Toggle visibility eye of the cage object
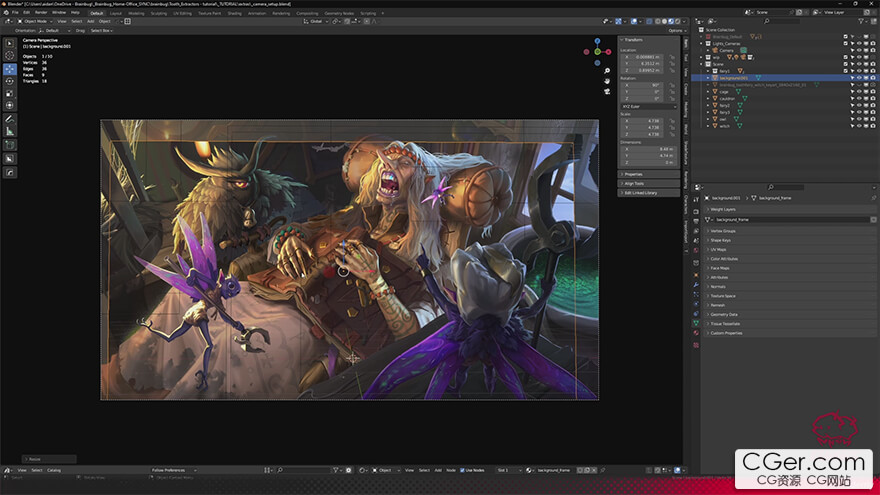This screenshot has height=495, width=880. pos(859,91)
